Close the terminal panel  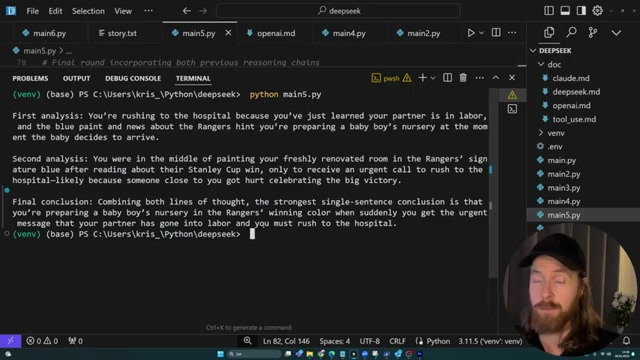click(512, 78)
